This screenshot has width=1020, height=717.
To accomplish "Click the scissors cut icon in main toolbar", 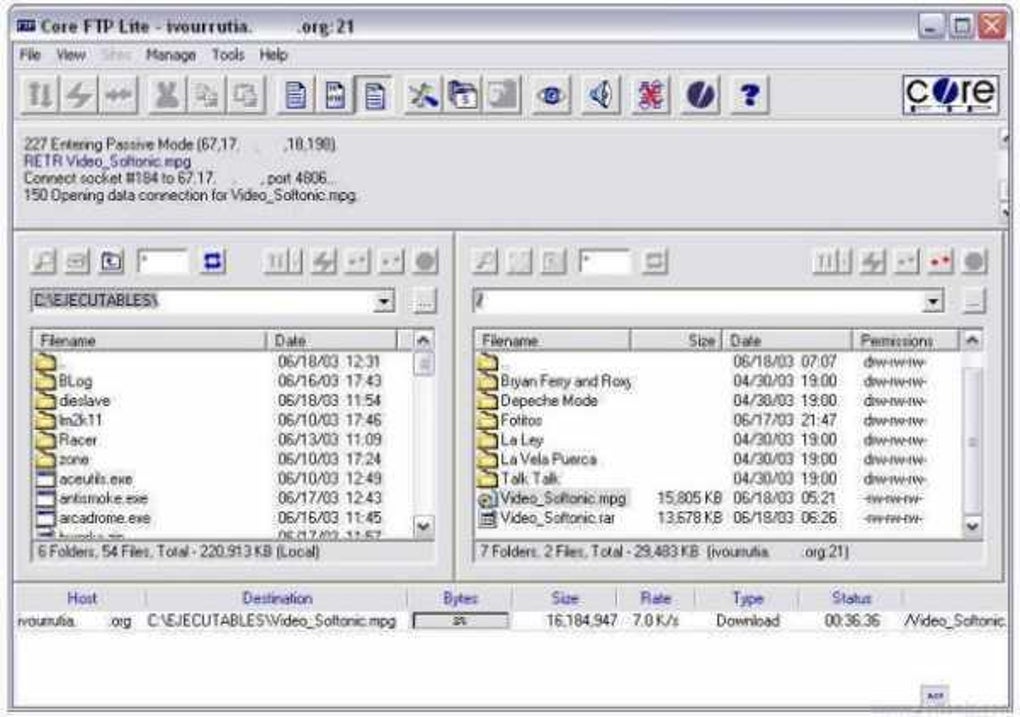I will [167, 95].
